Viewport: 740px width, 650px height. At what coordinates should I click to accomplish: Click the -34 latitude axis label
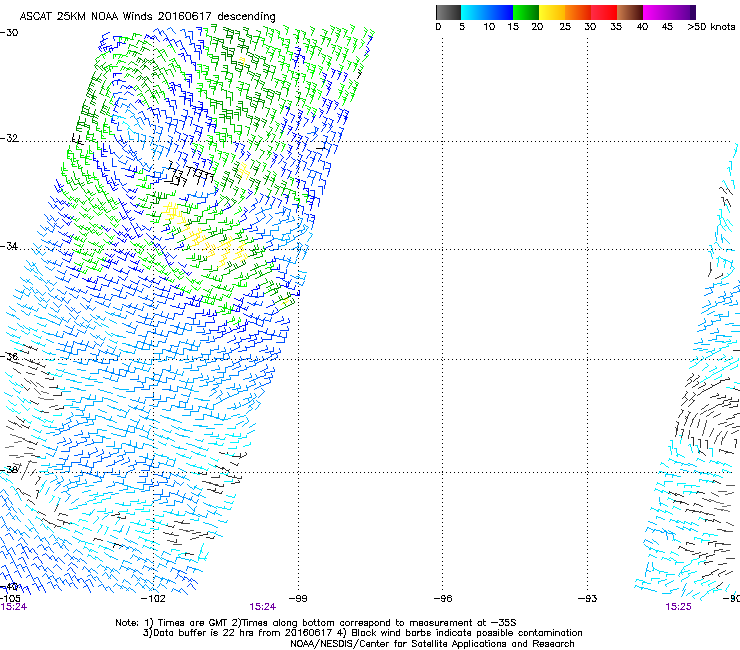[x=9, y=246]
